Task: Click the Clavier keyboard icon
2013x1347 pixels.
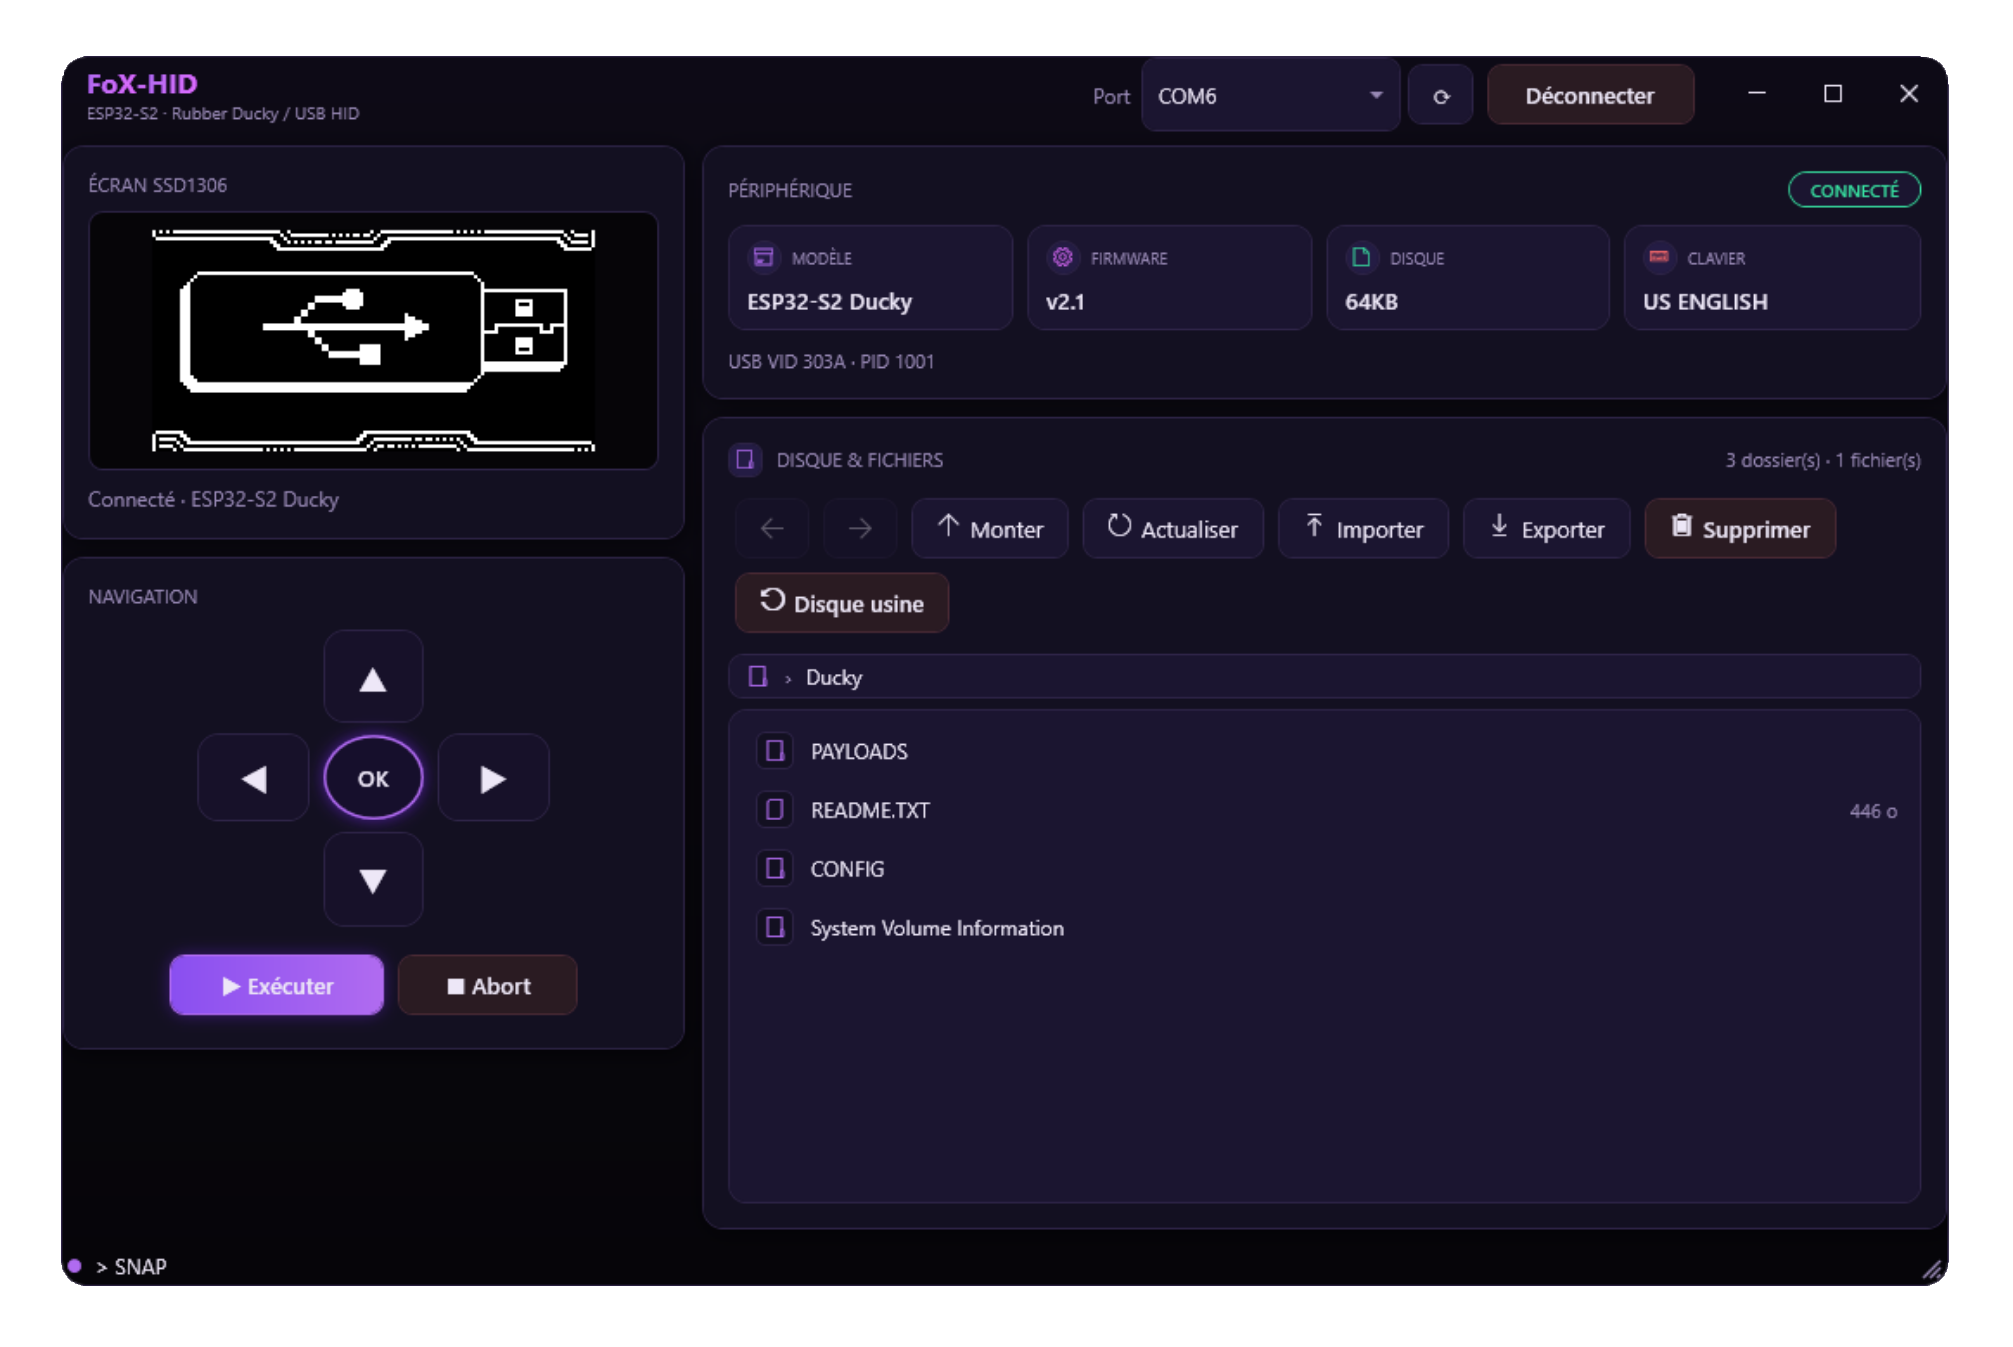Action: pos(1659,257)
